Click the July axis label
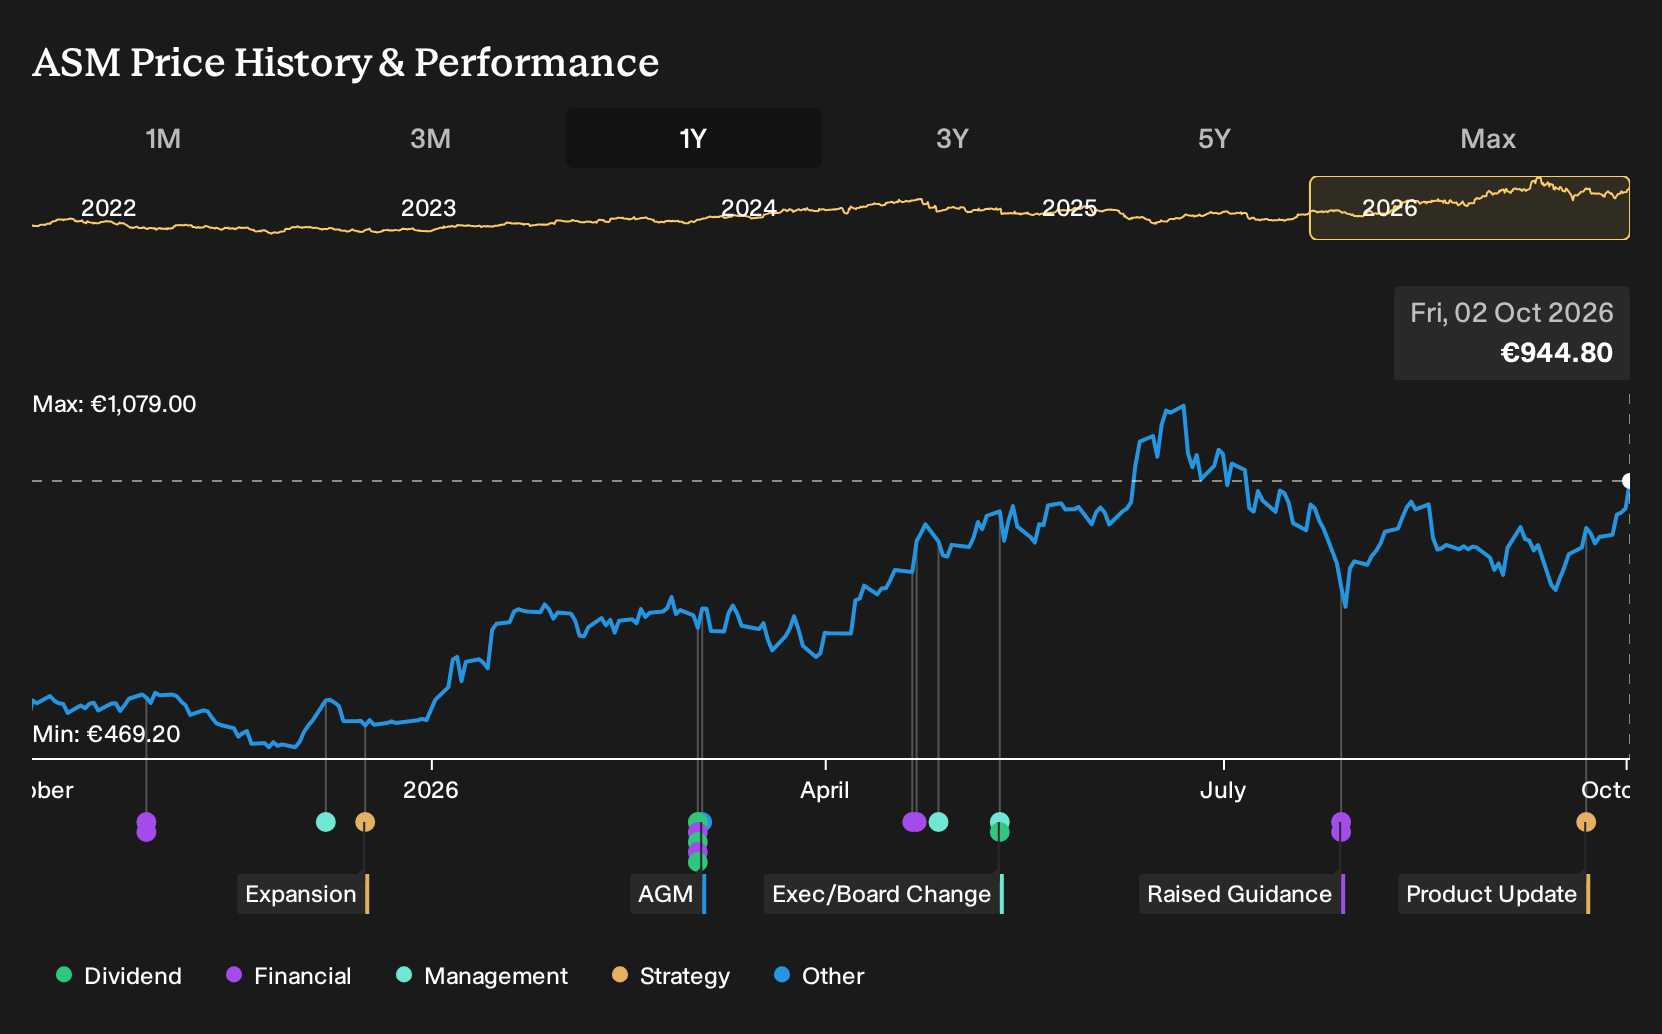The image size is (1662, 1034). [x=1223, y=790]
